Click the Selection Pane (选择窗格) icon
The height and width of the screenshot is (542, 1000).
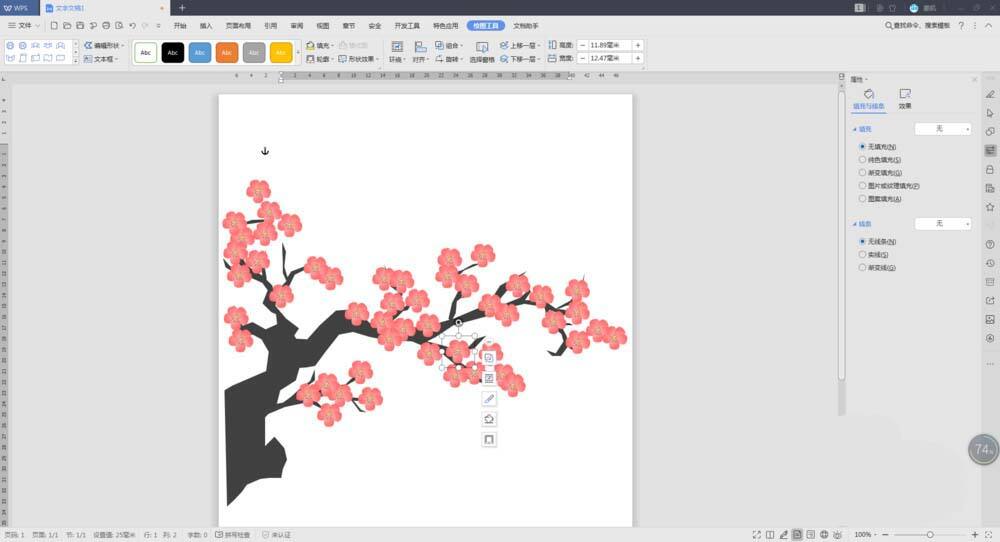coord(482,47)
